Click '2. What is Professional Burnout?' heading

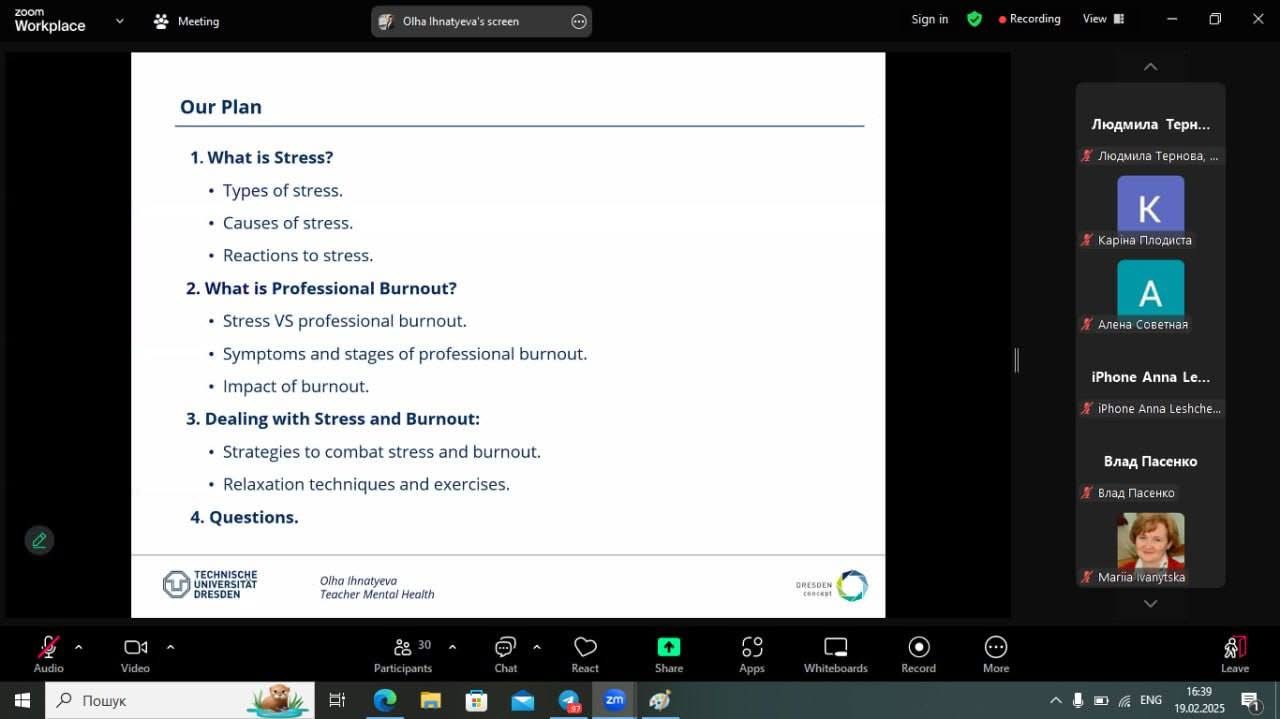click(321, 288)
